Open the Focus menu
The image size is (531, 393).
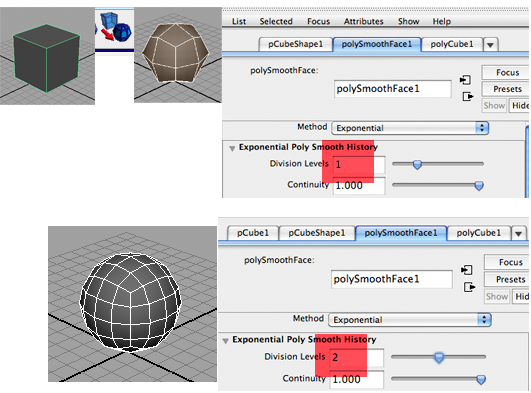[318, 21]
